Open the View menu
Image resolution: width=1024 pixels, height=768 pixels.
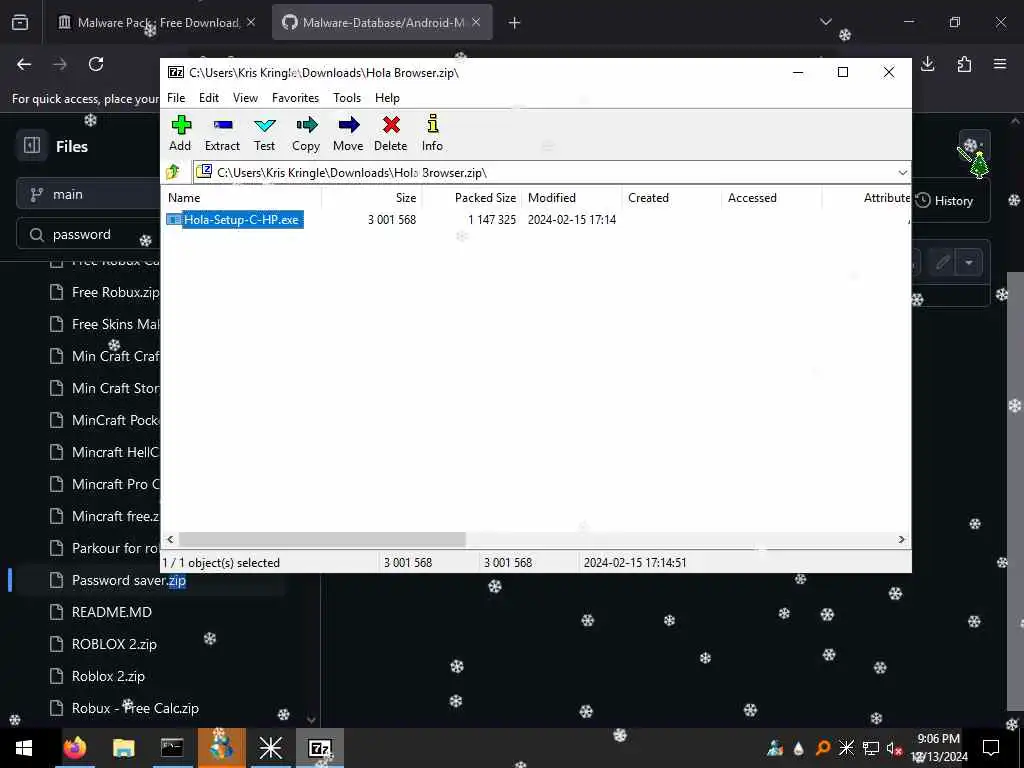click(x=246, y=98)
